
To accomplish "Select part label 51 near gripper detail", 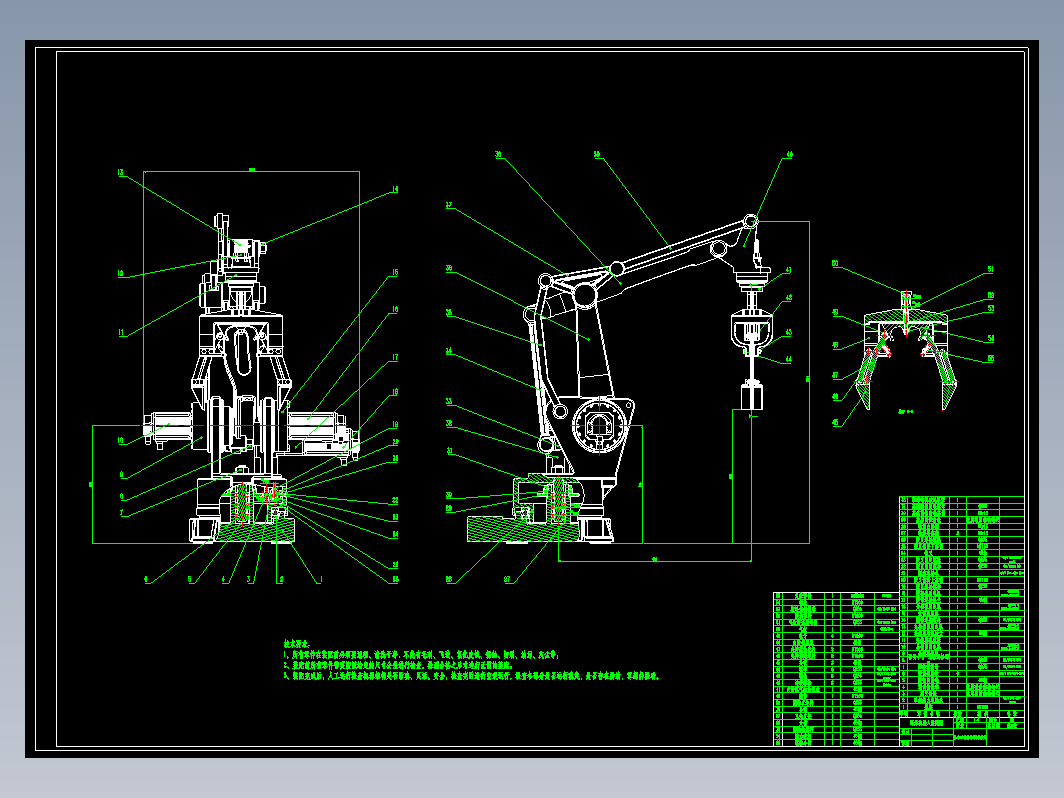I will coord(990,269).
